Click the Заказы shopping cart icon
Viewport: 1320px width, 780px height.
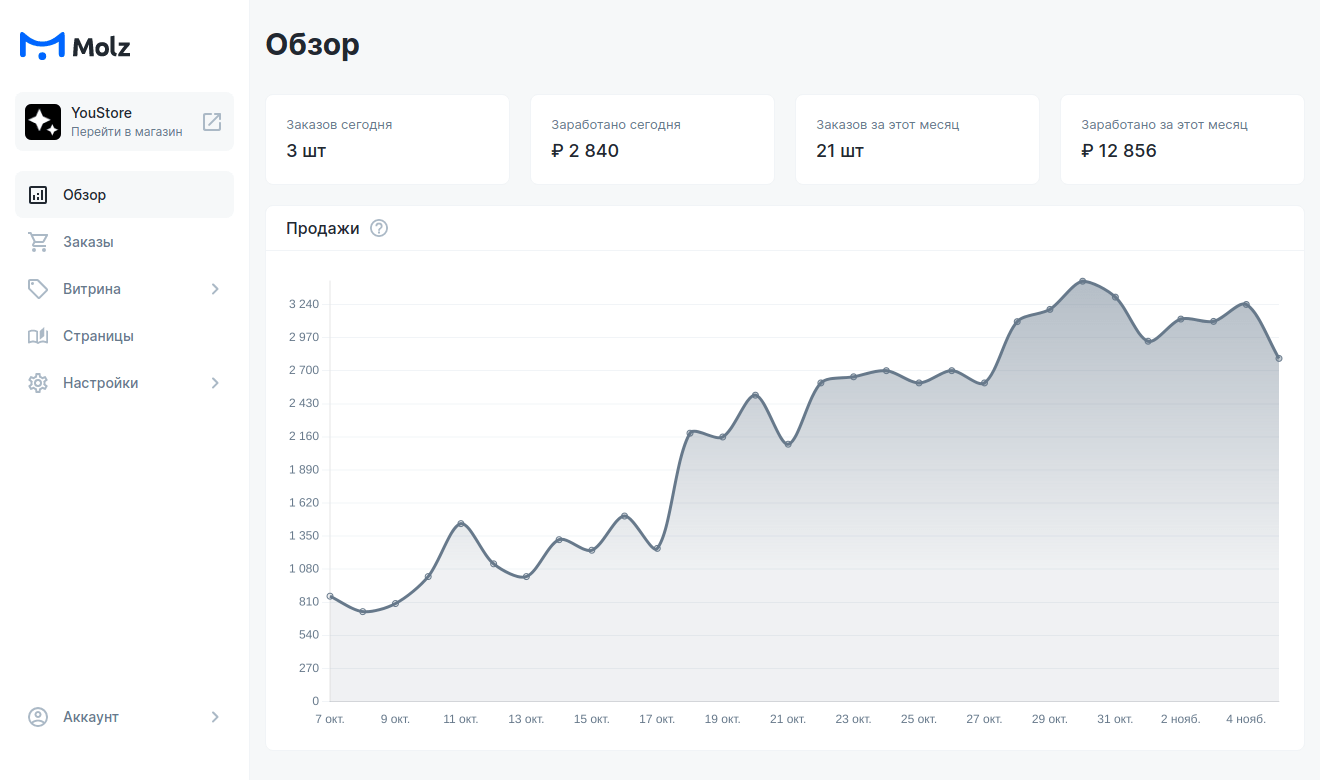pos(38,242)
